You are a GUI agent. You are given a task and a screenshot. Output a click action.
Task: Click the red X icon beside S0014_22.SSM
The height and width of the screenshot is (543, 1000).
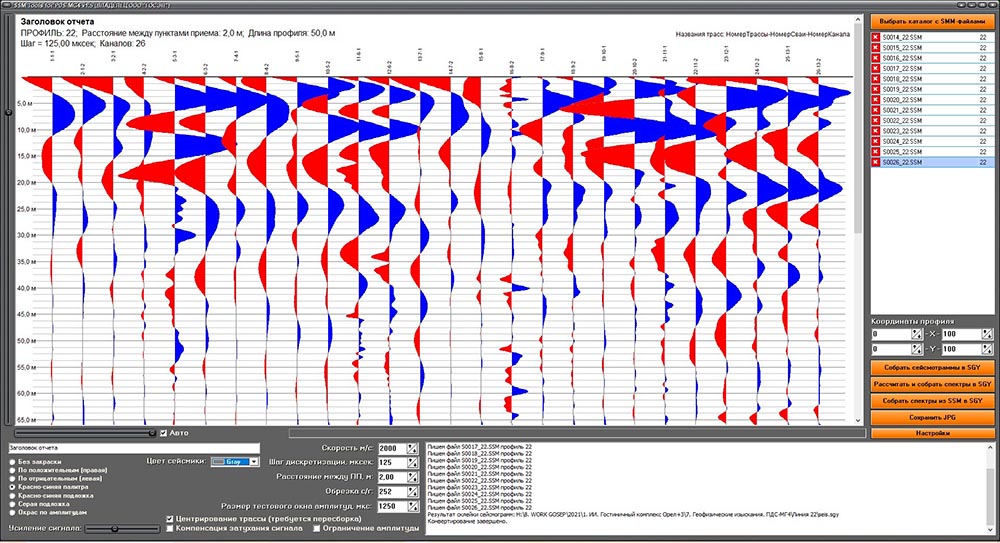pyautogui.click(x=876, y=38)
